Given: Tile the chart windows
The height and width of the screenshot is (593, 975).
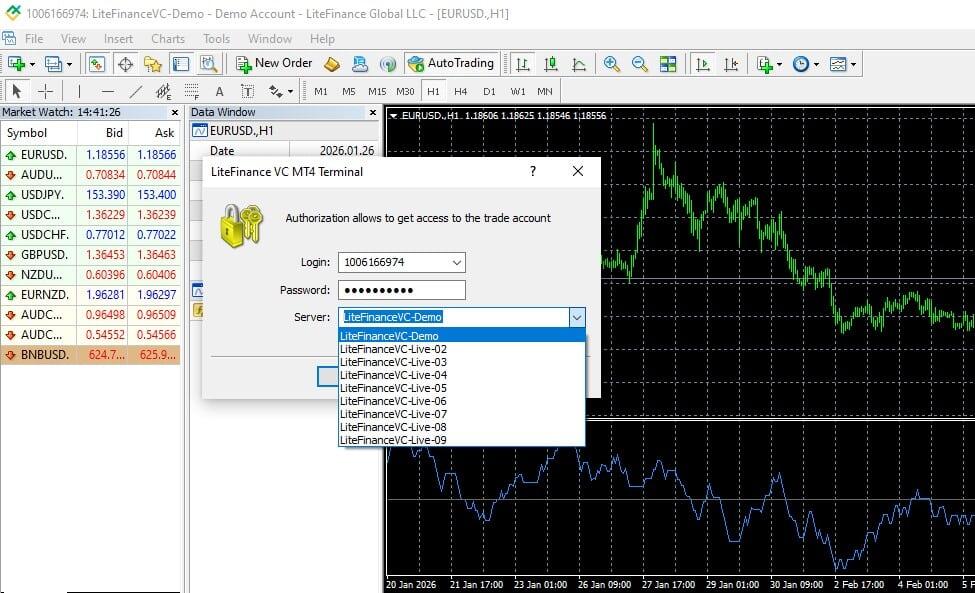Looking at the screenshot, I should coord(667,63).
